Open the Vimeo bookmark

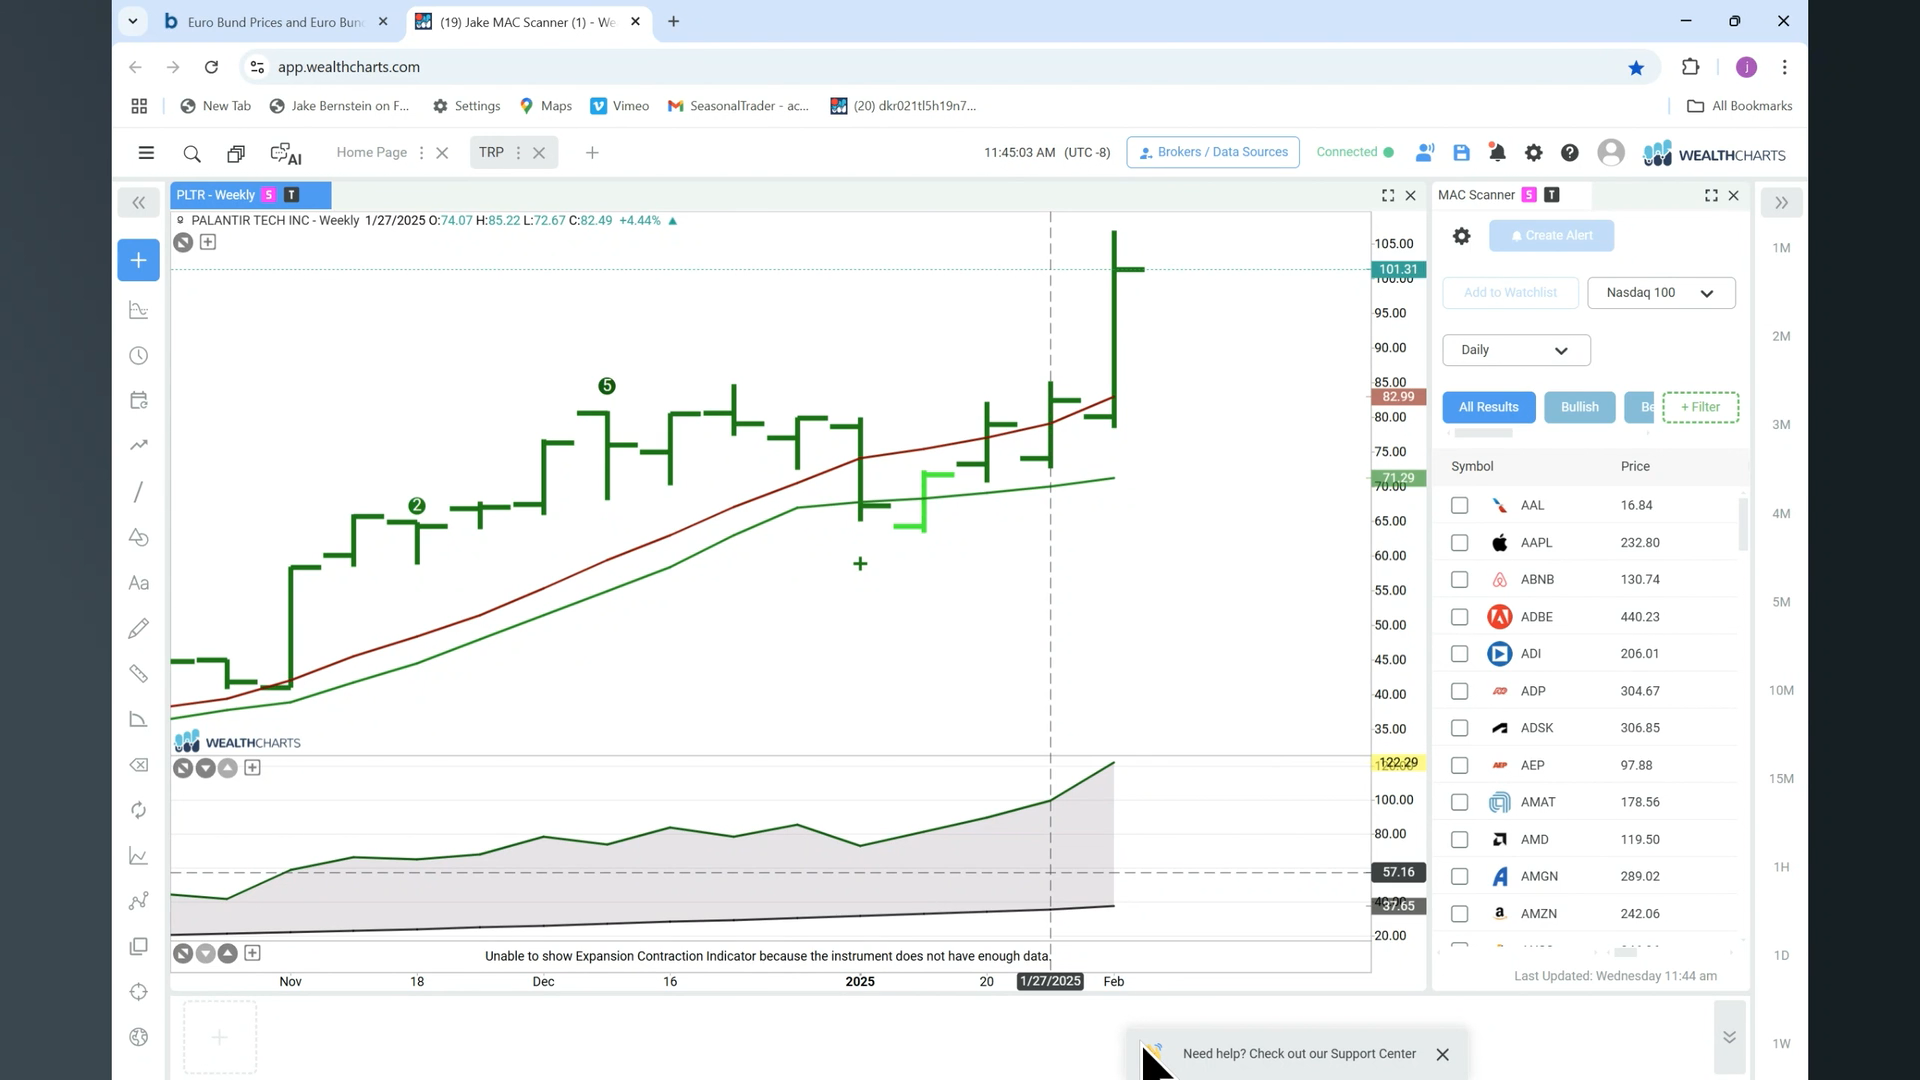click(x=619, y=106)
